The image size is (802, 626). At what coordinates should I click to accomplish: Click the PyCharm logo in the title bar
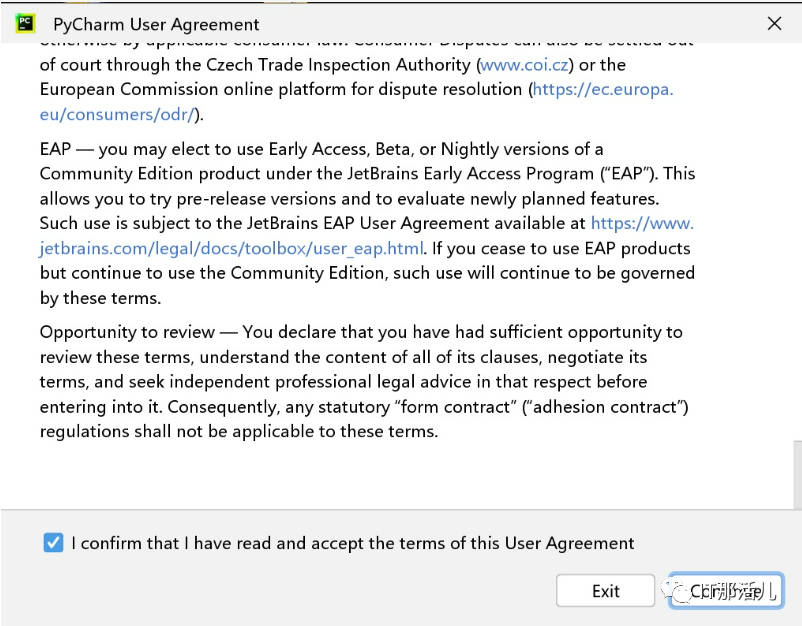26,23
